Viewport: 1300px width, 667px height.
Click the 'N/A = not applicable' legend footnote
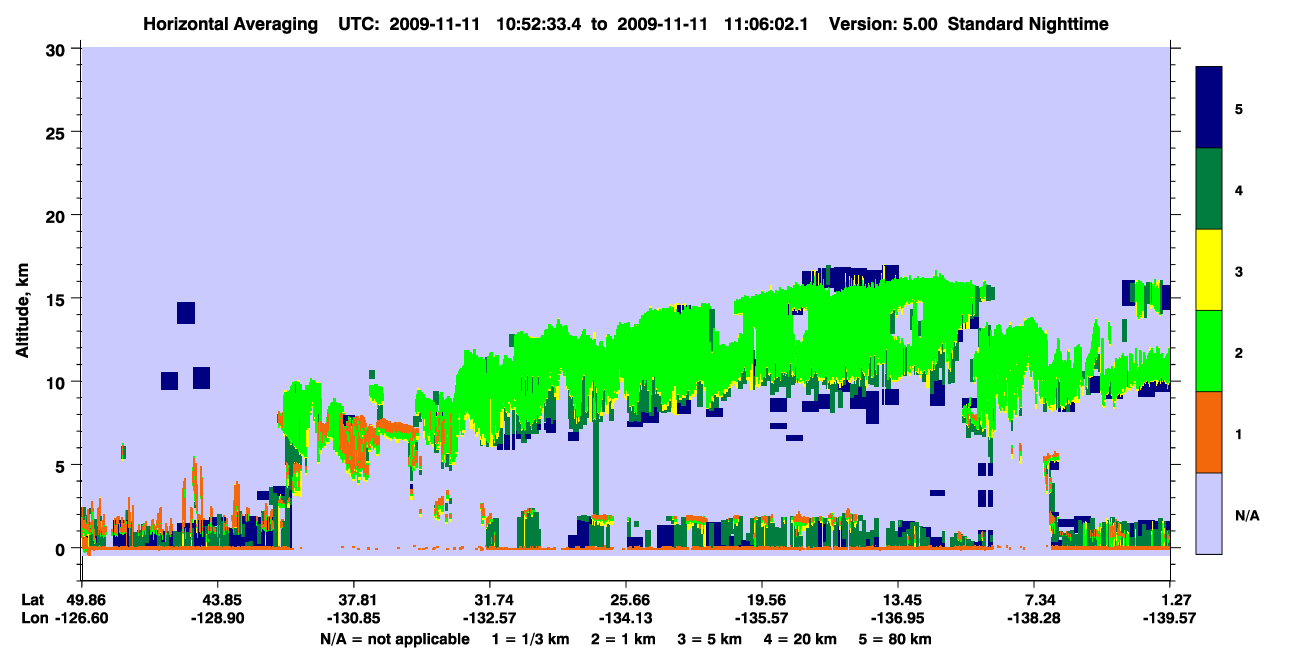click(394, 638)
